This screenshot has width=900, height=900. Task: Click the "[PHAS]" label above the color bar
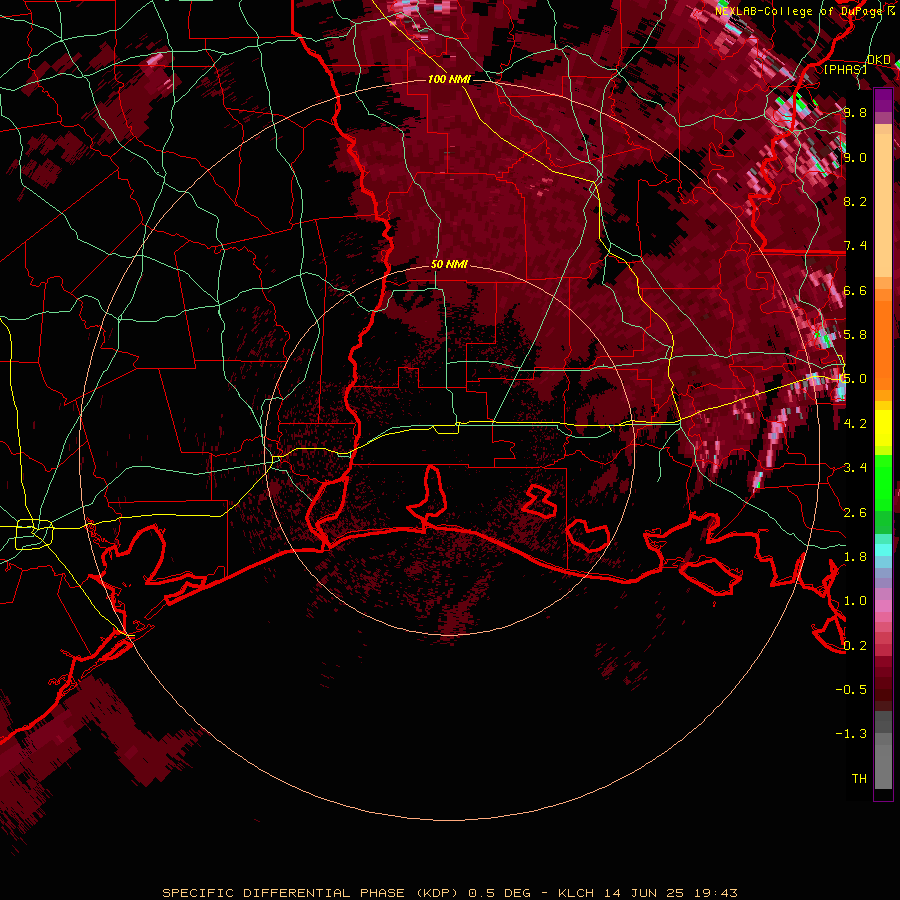845,69
